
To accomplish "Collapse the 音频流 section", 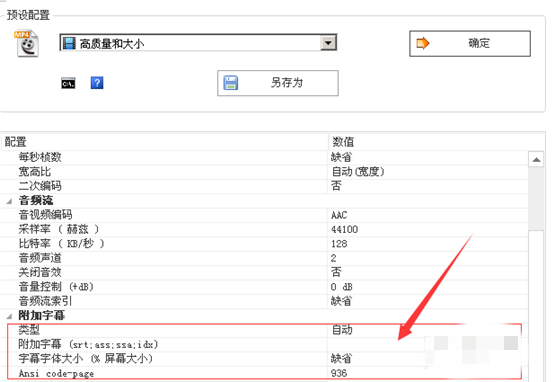I will (x=10, y=201).
